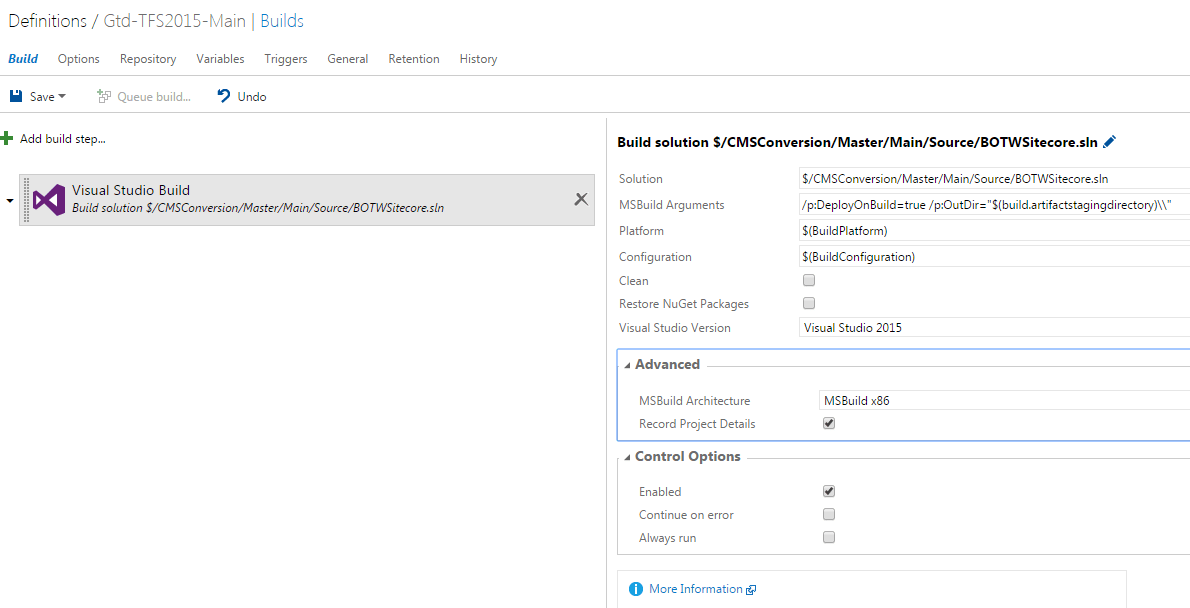Click the Save disk icon
This screenshot has height=608, width=1190.
(x=15, y=95)
